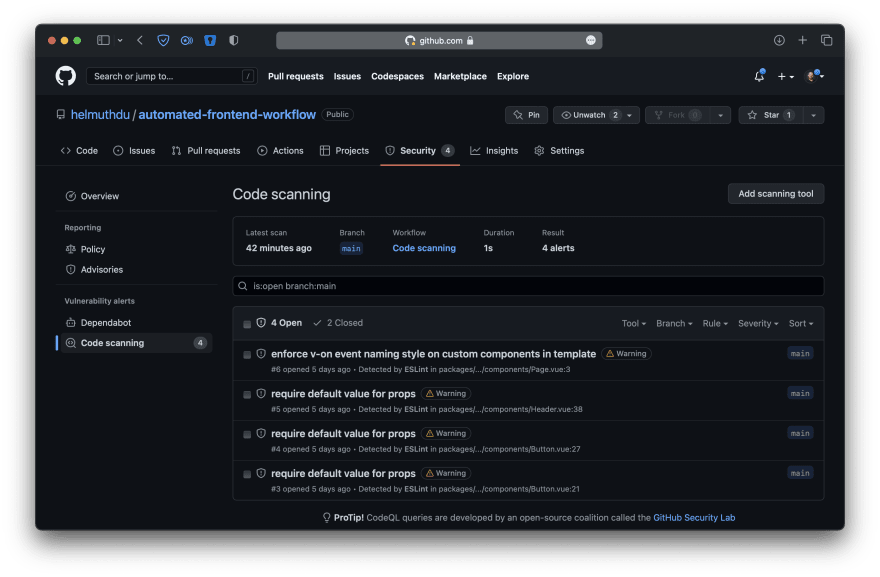The width and height of the screenshot is (880, 577).
Task: Pin the repository
Action: tap(526, 115)
